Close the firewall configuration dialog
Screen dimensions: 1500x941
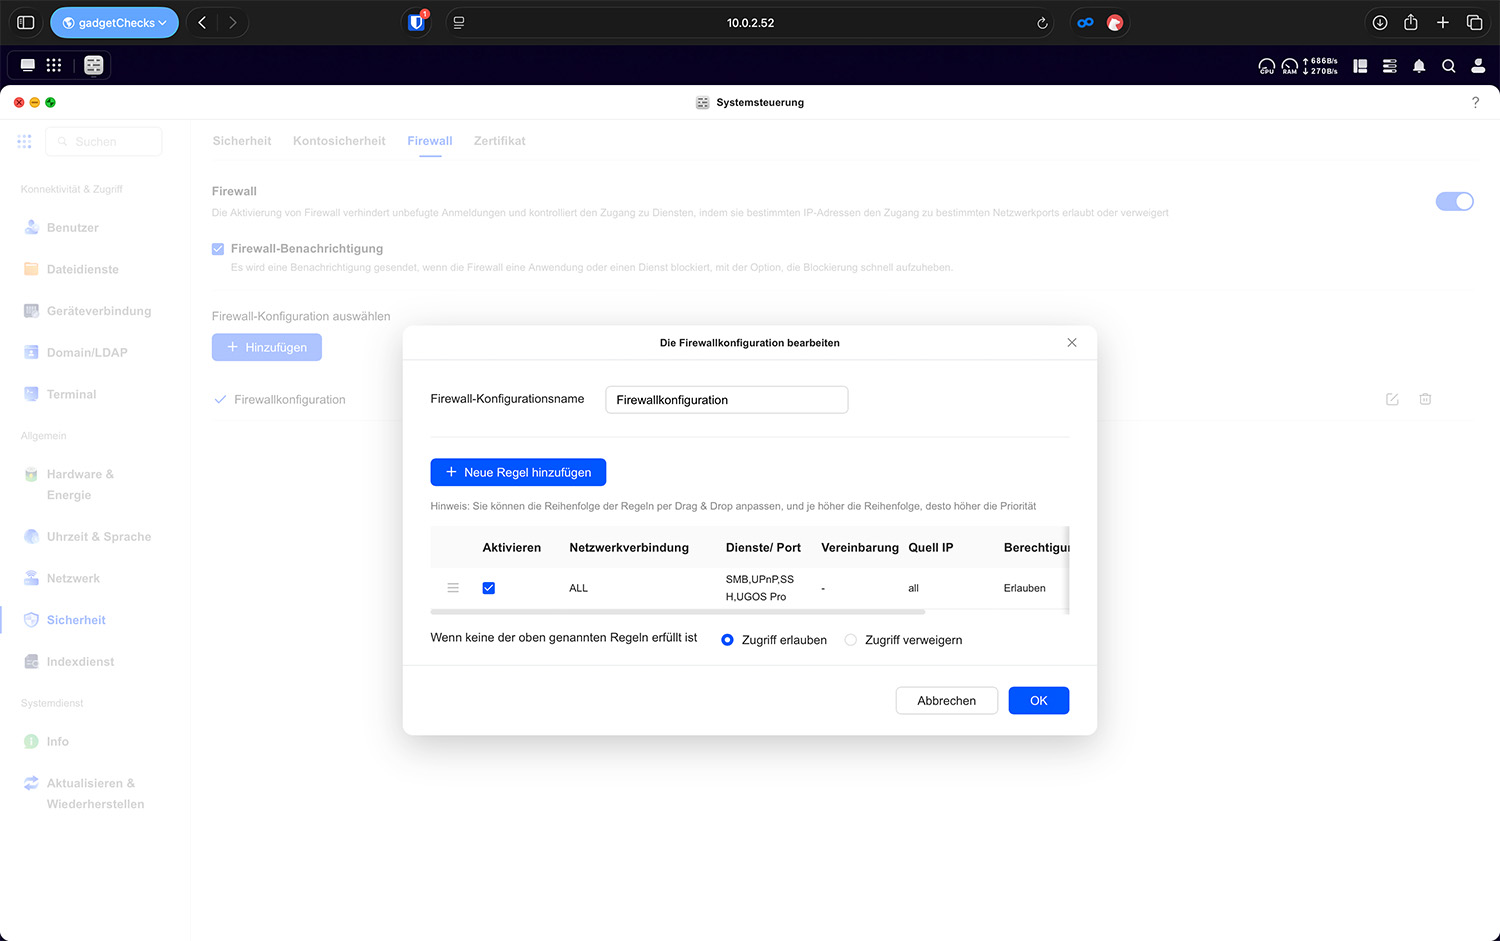[1072, 342]
